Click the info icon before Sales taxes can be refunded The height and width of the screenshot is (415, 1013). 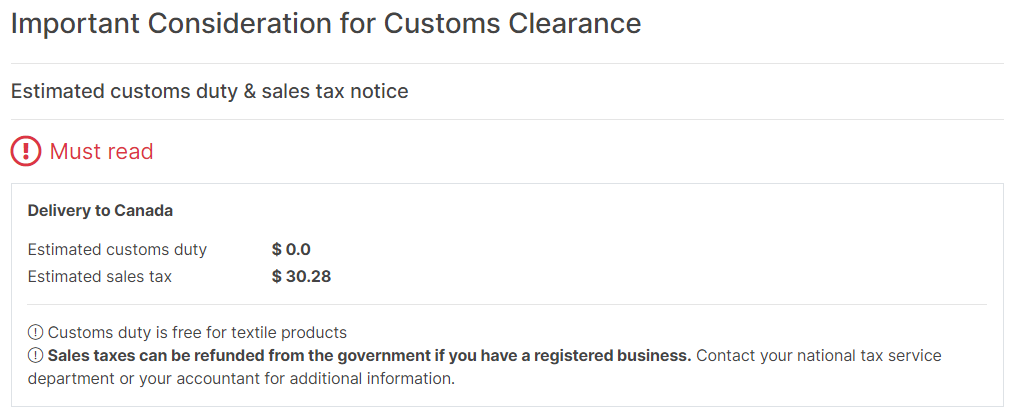pyautogui.click(x=35, y=356)
